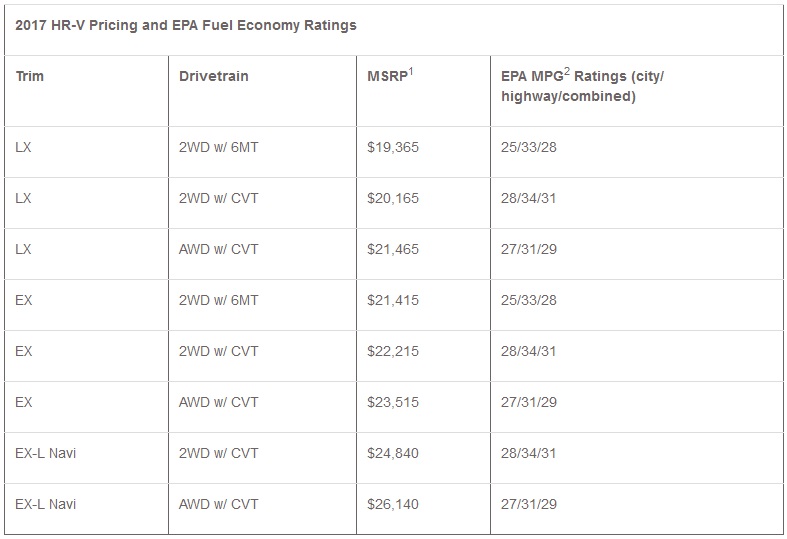
Task: Click the EX trim cell in the $23,515 row
Action: [x=24, y=402]
